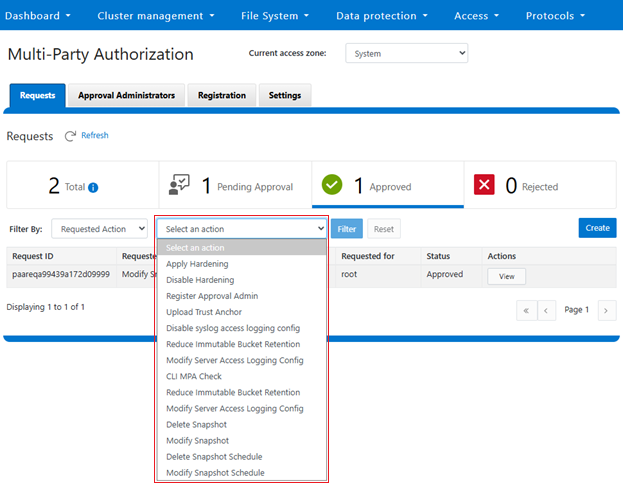Go to first page double-chevron
This screenshot has width=623, height=484.
coord(526,310)
